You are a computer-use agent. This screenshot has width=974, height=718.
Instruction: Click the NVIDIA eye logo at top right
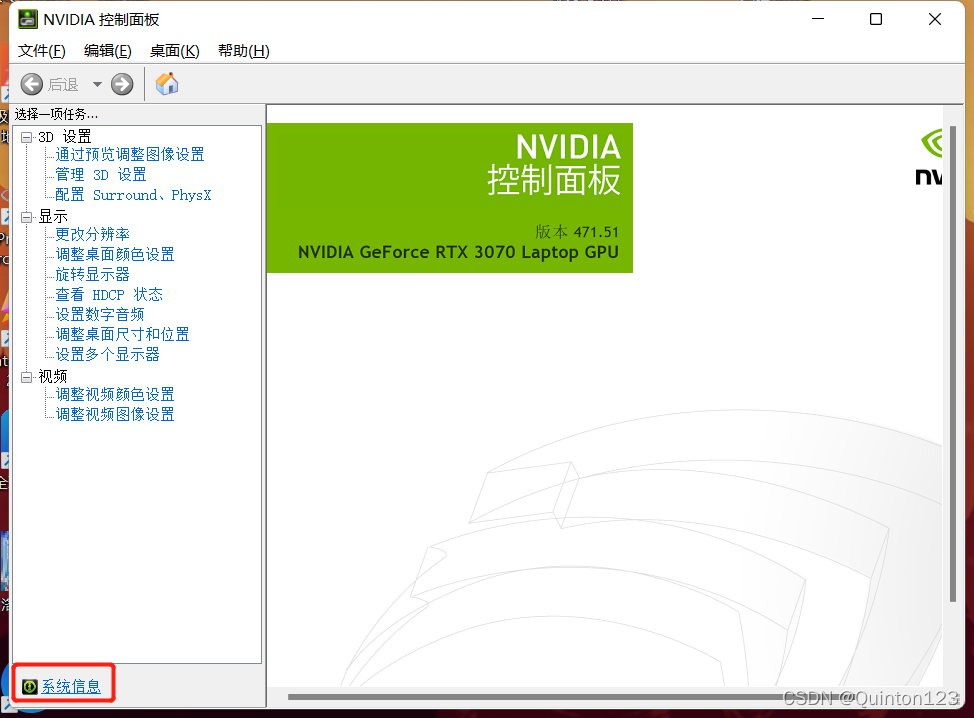[931, 143]
